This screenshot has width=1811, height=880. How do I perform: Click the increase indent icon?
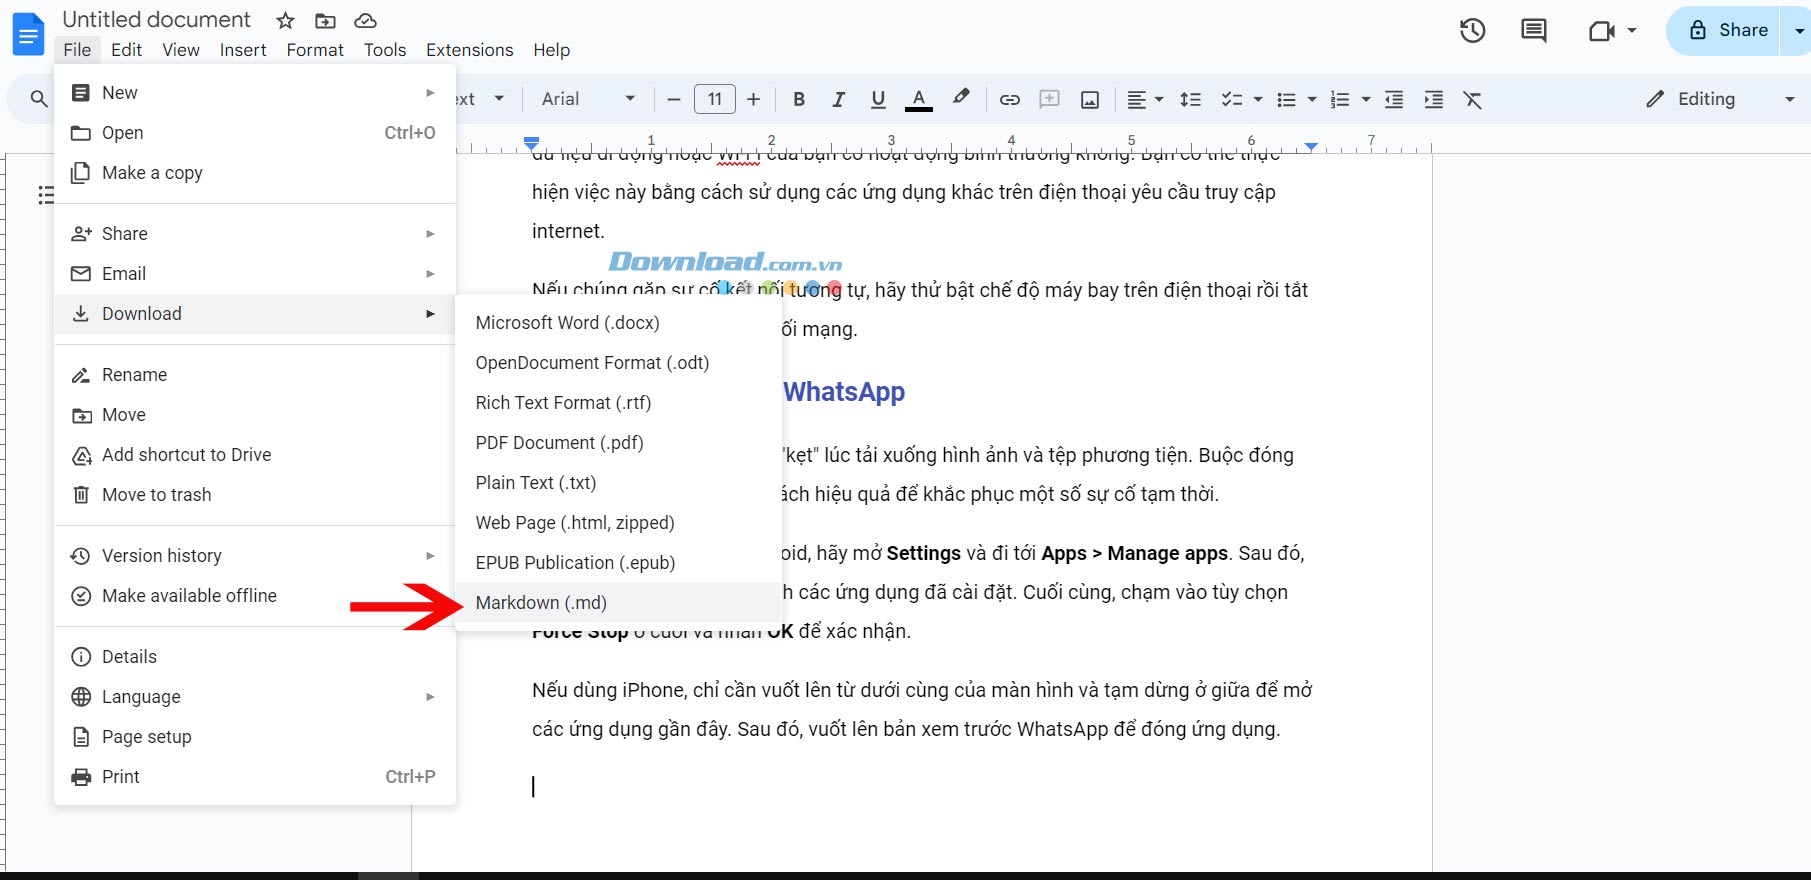[x=1433, y=99]
